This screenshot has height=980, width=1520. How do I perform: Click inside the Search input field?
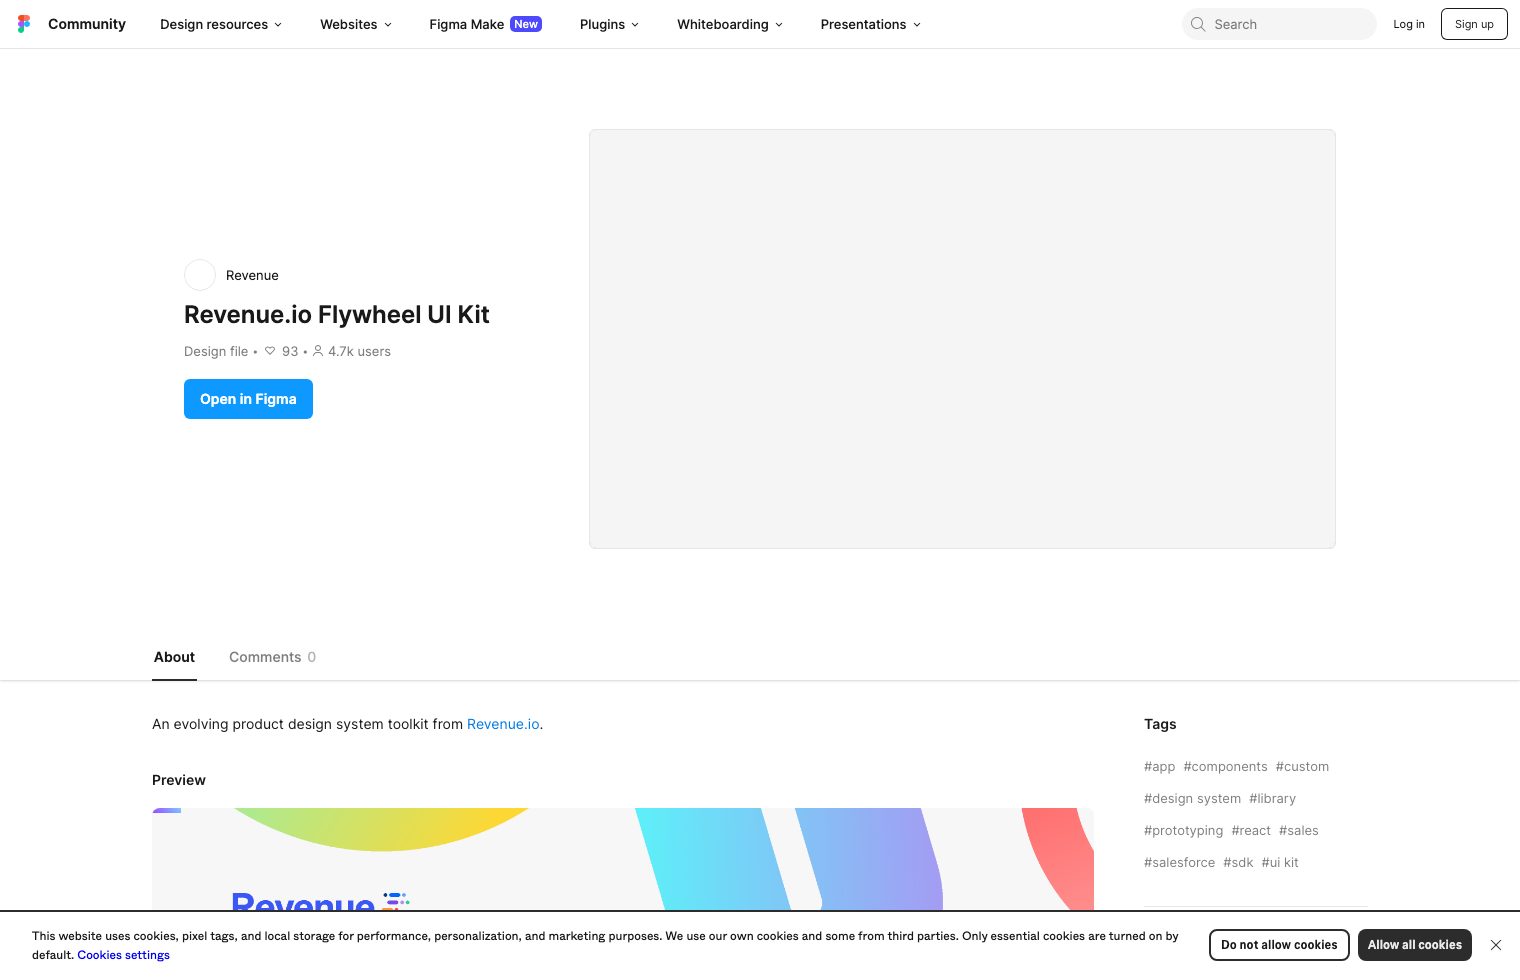(x=1280, y=24)
